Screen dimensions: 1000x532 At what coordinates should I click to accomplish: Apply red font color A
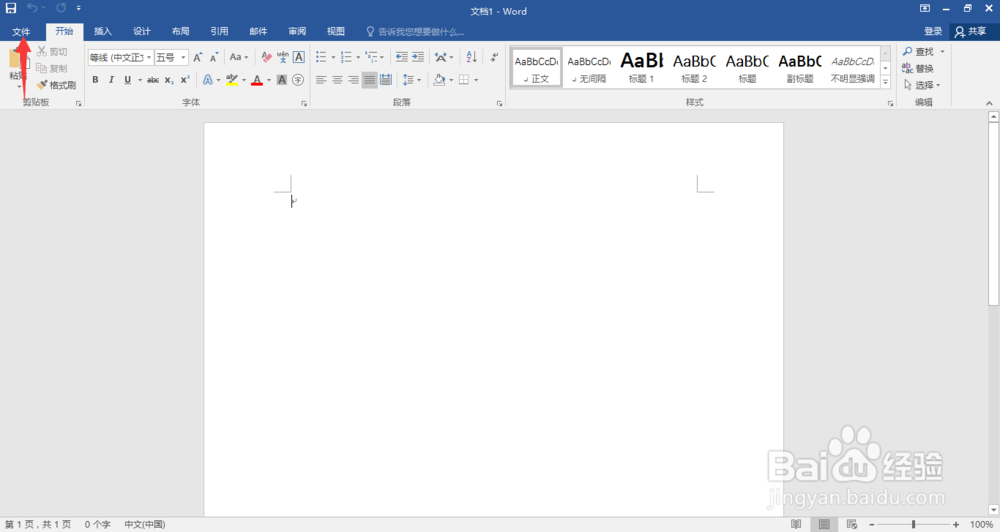tap(257, 80)
